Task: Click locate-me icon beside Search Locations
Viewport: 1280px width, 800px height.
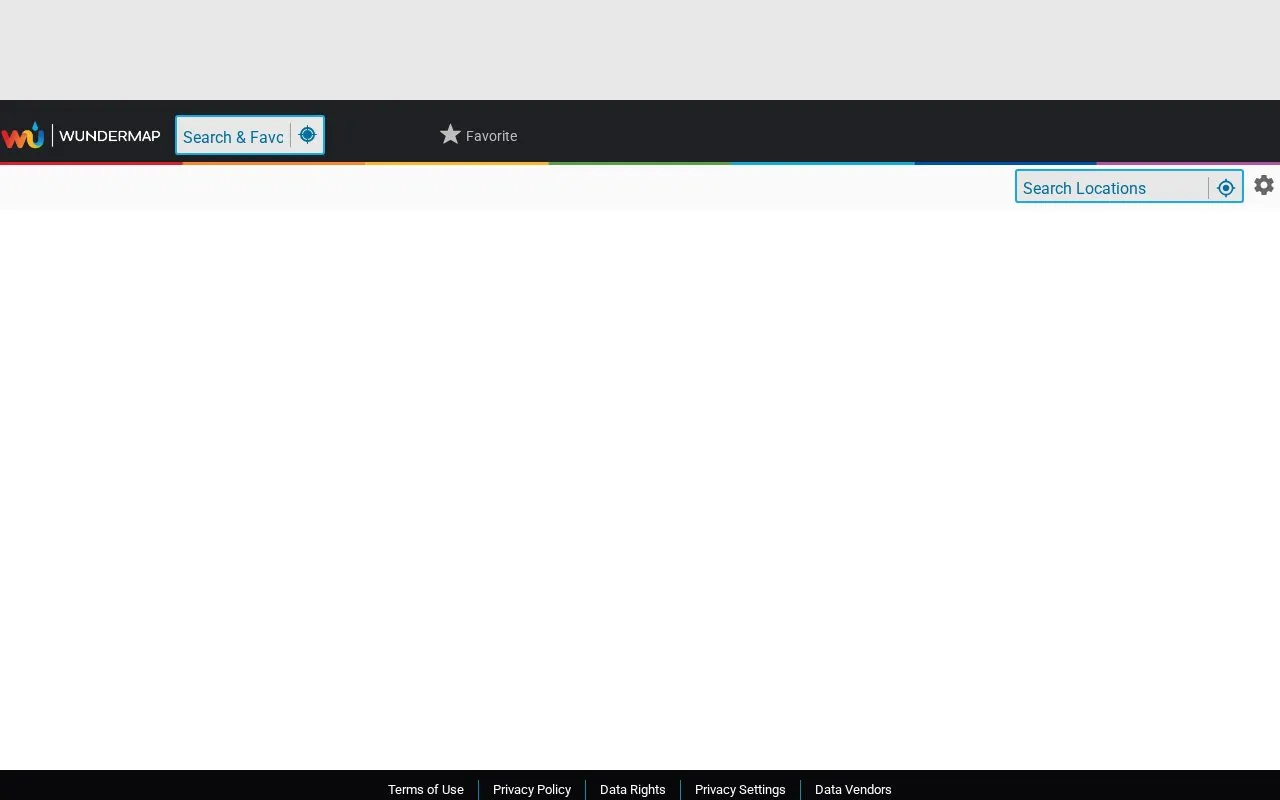Action: 1226,188
